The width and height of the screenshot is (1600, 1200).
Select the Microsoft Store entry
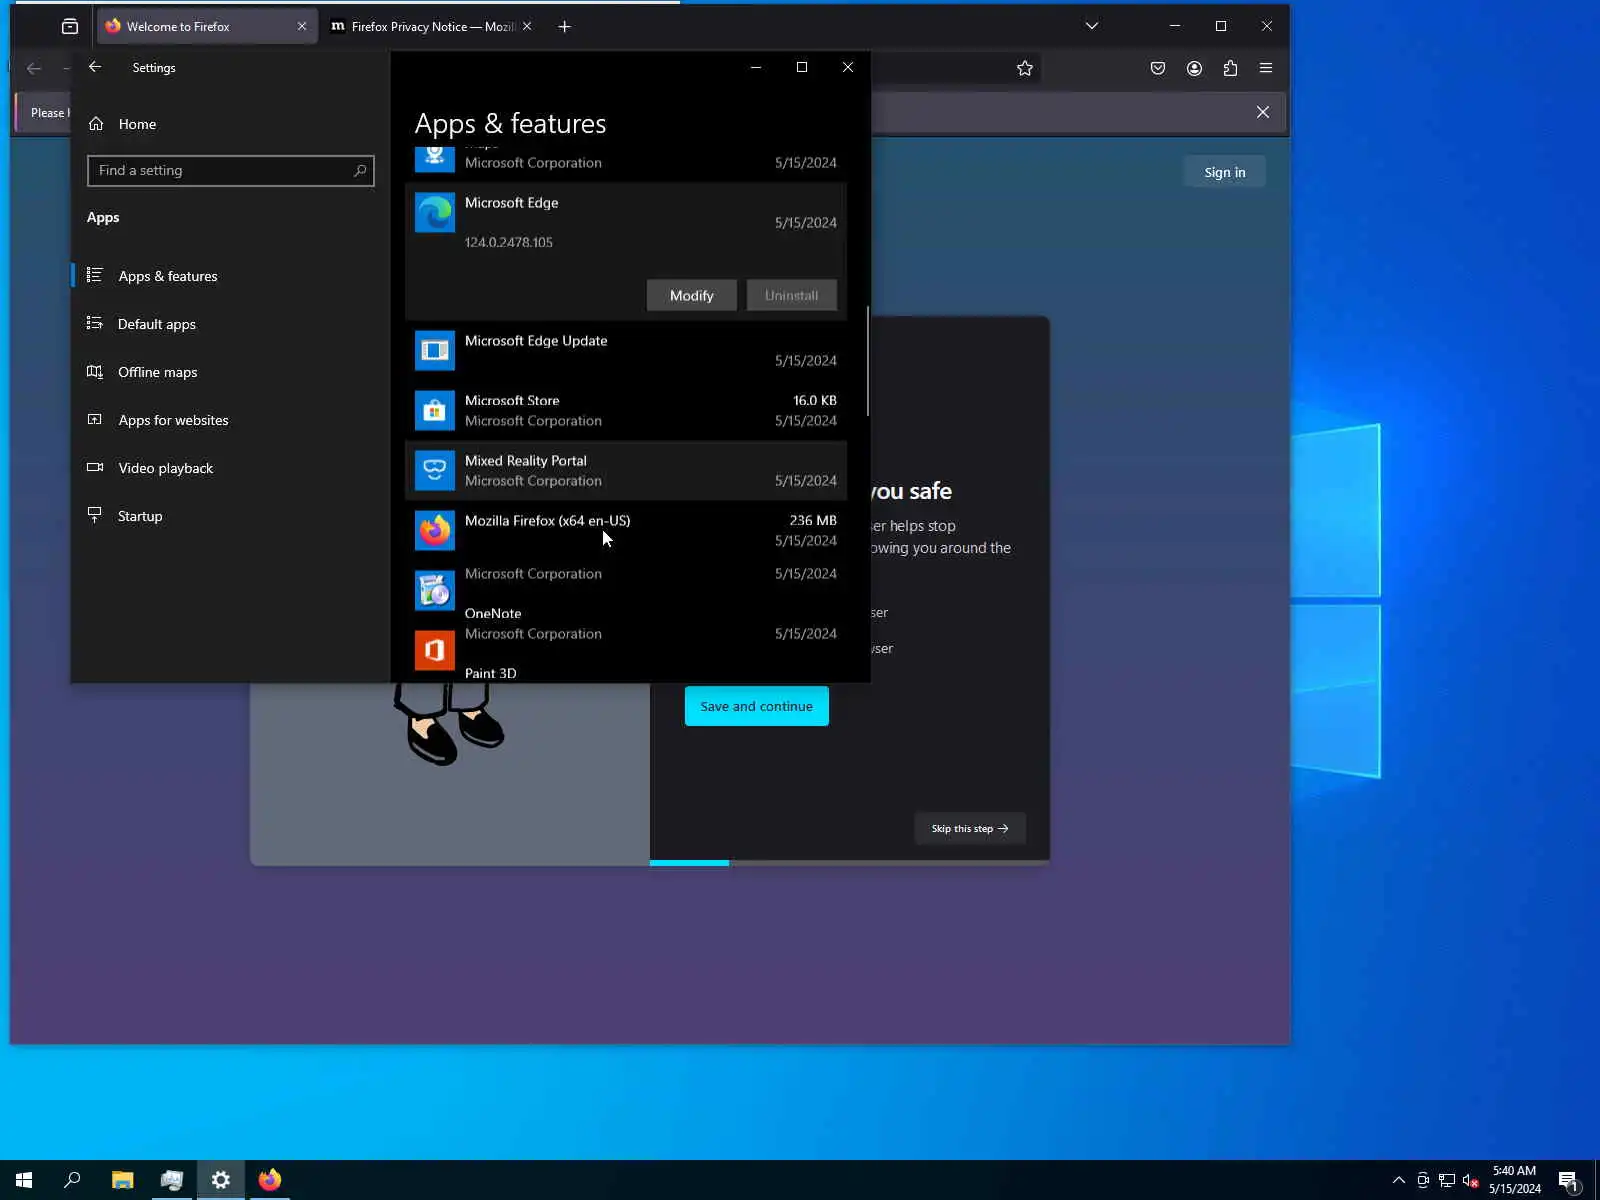point(626,411)
